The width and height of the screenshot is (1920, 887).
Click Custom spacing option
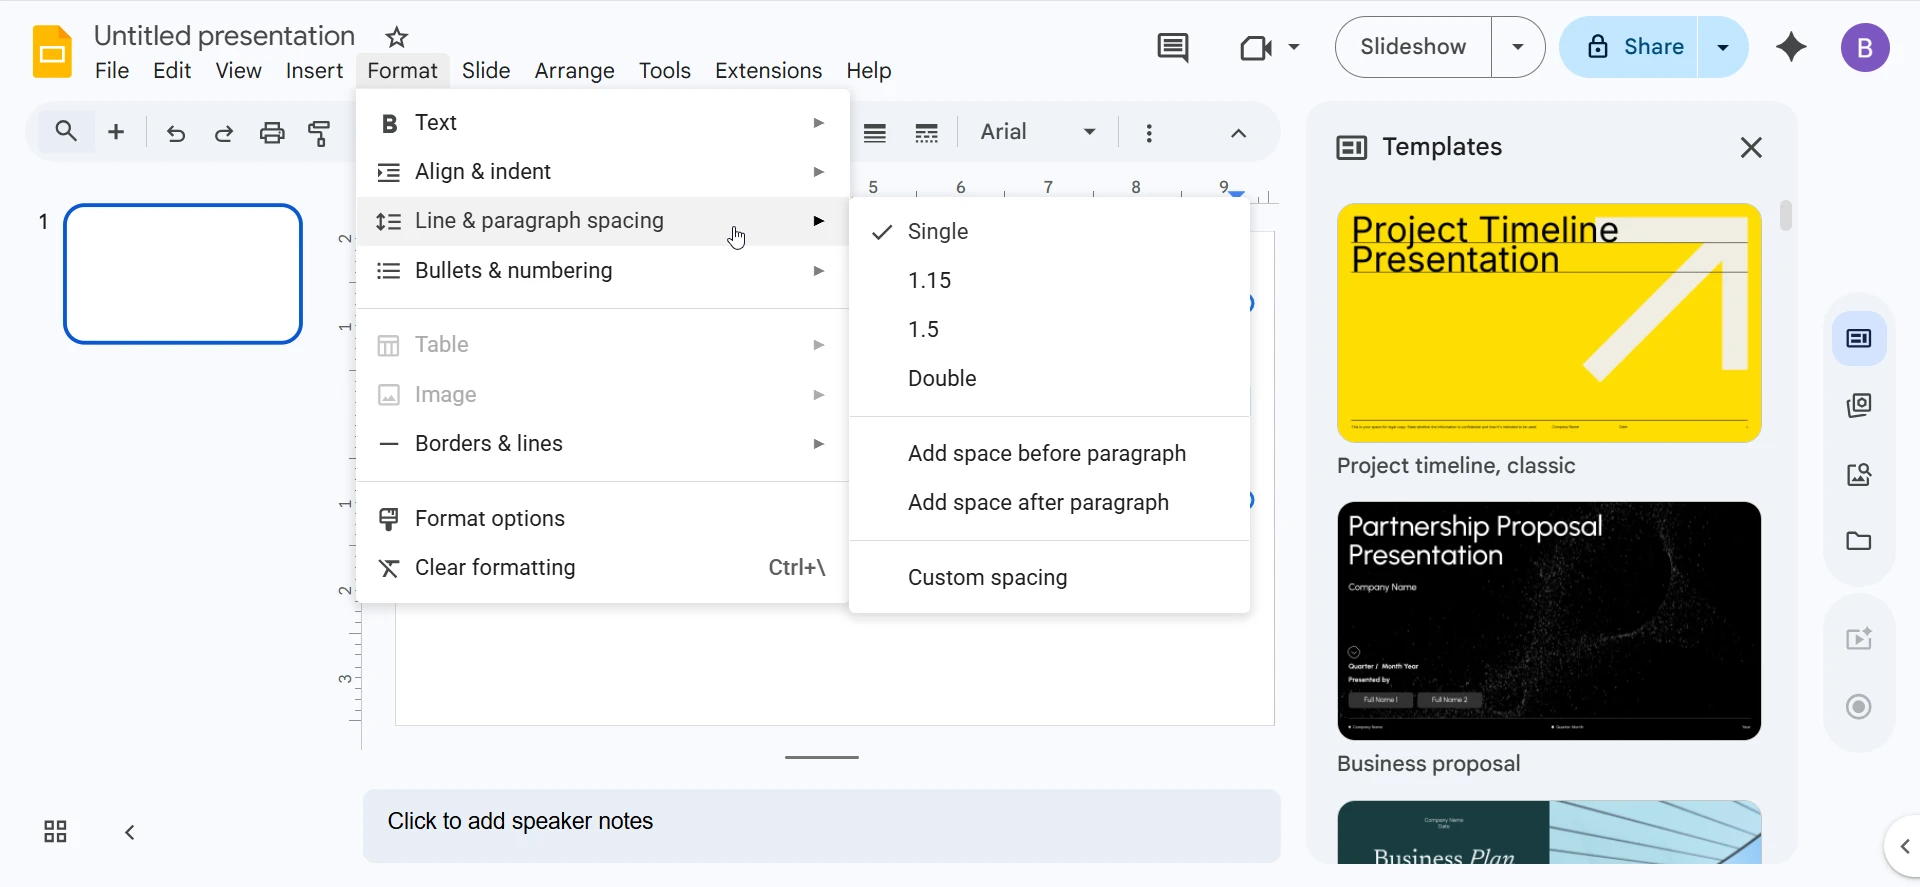(x=987, y=578)
